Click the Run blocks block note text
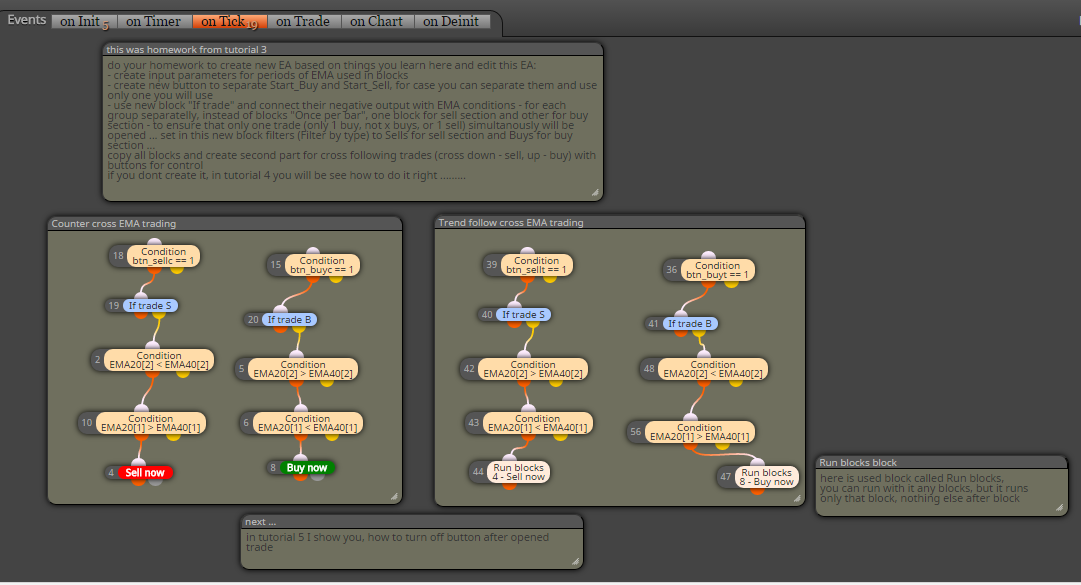This screenshot has width=1081, height=585. click(924, 488)
